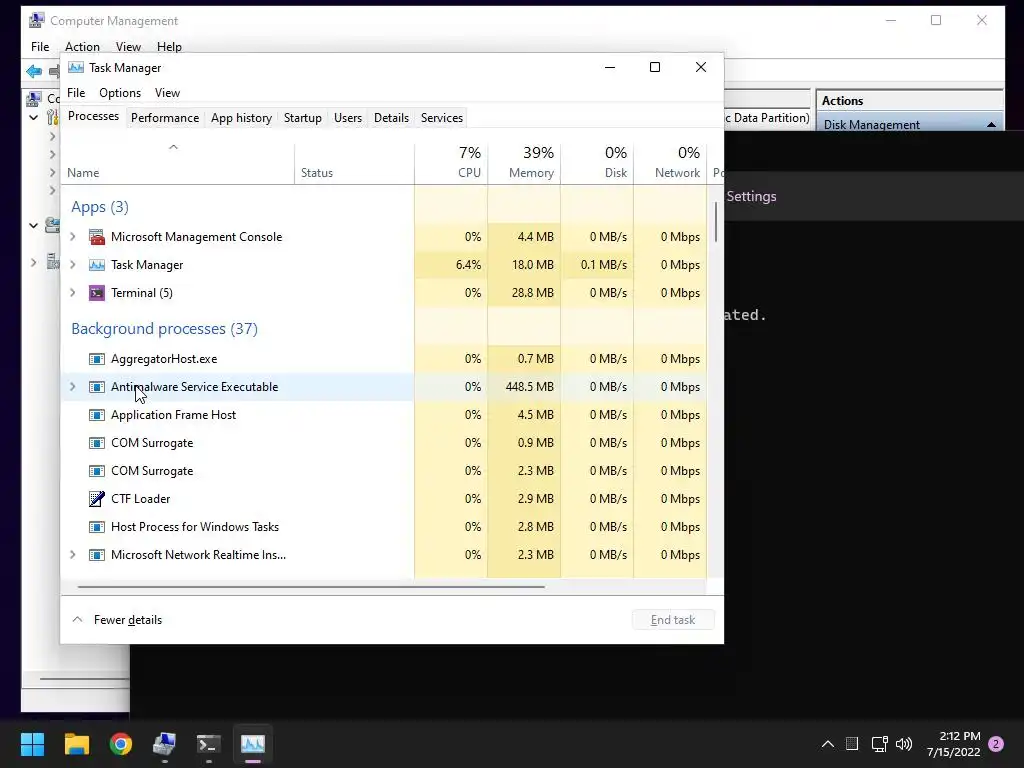Expand the Terminal (5) process group
Viewport: 1024px width, 768px height.
coord(72,293)
